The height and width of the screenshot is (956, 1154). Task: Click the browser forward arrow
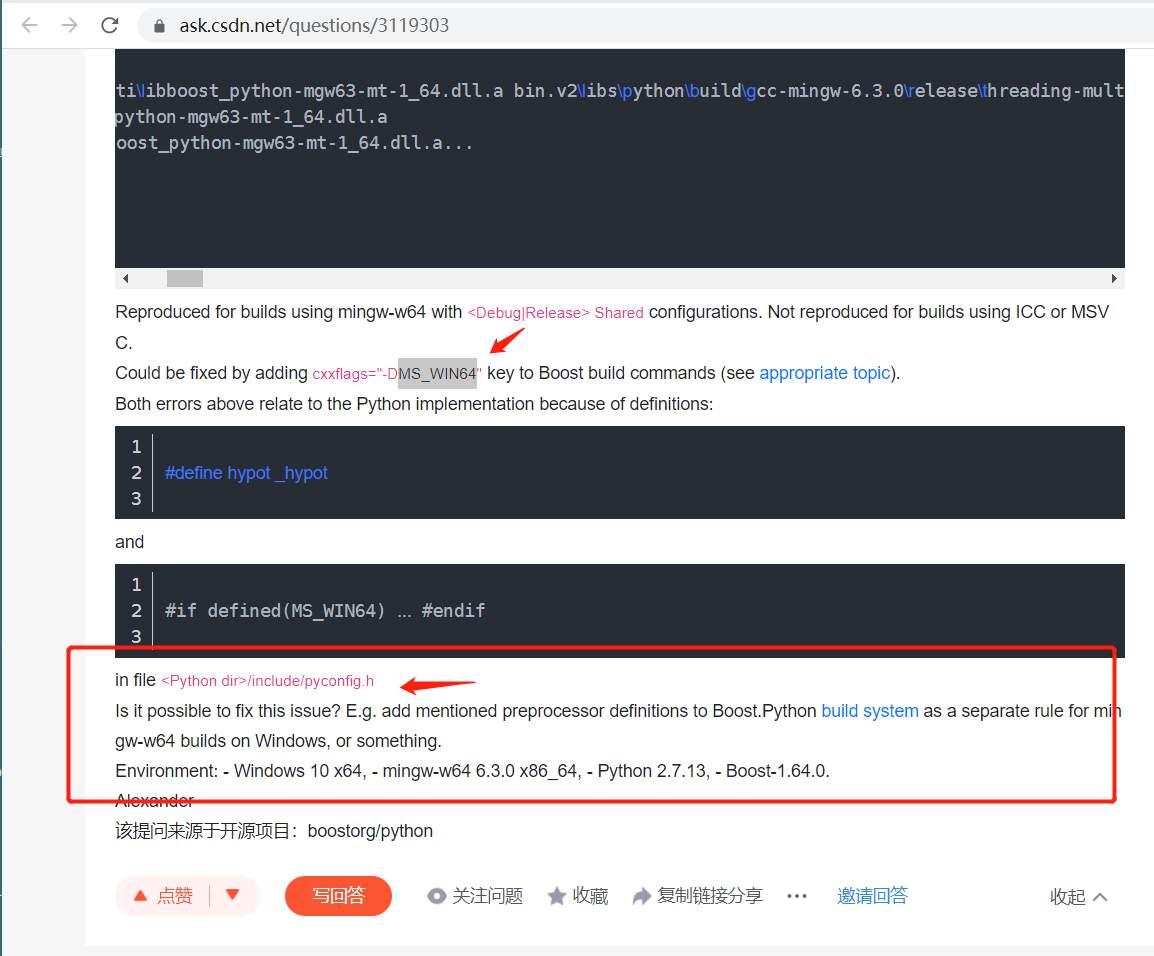(x=69, y=26)
